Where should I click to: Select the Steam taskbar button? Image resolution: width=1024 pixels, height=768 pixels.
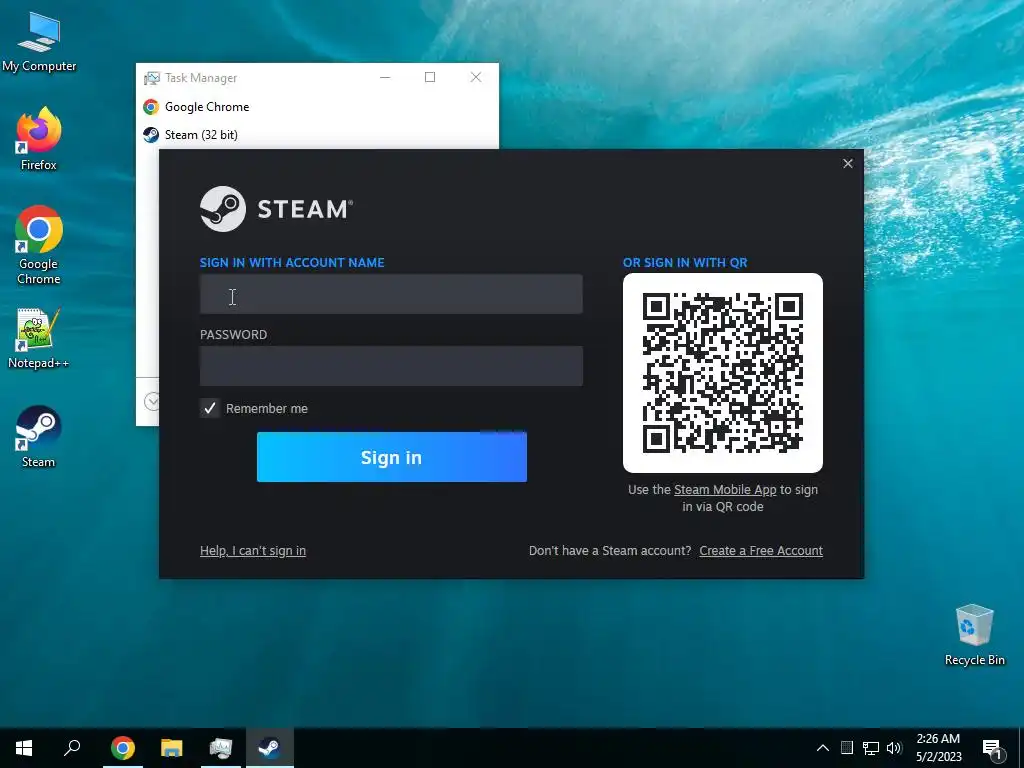point(270,748)
